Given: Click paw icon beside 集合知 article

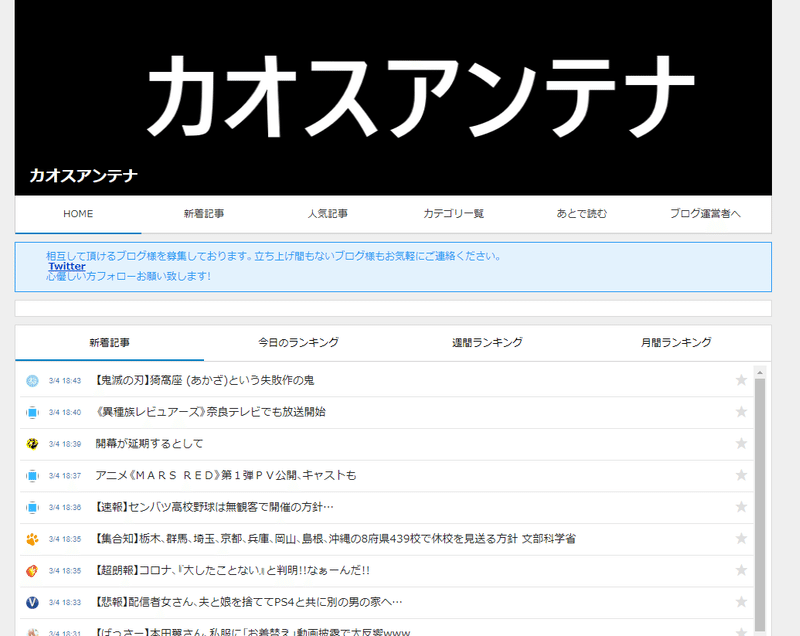Looking at the screenshot, I should pyautogui.click(x=32, y=539).
